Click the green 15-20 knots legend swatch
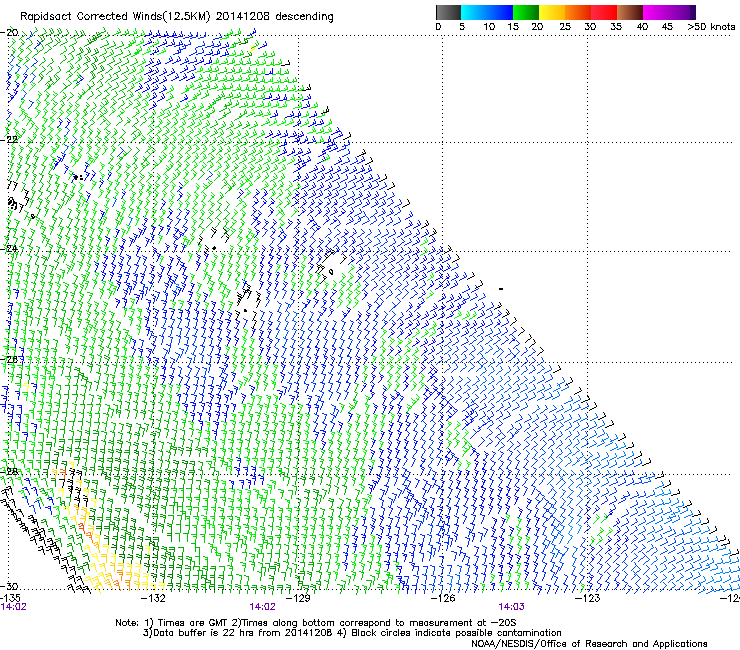 (526, 12)
